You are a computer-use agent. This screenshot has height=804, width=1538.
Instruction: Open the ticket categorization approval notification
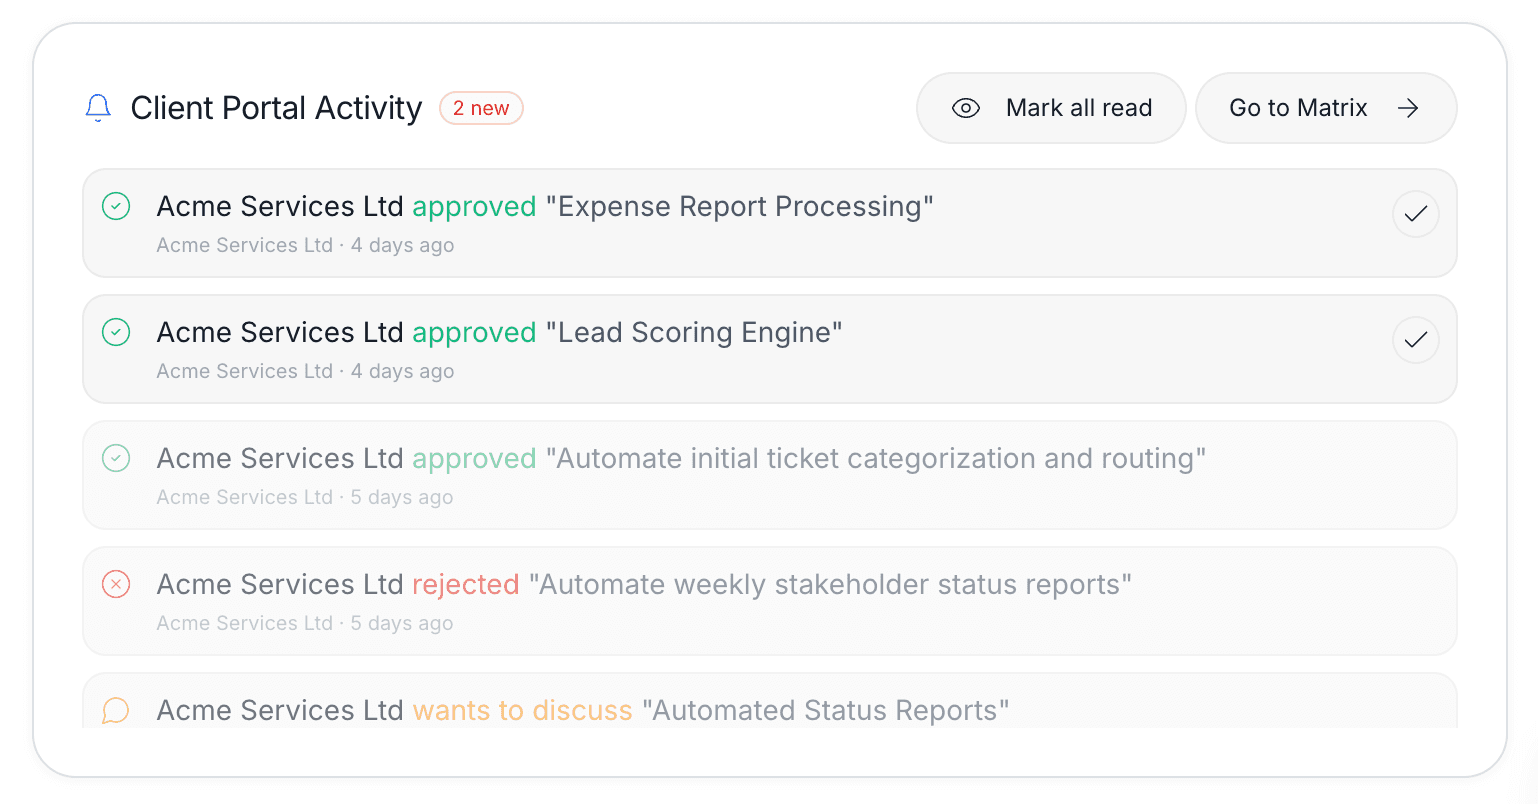coord(700,475)
